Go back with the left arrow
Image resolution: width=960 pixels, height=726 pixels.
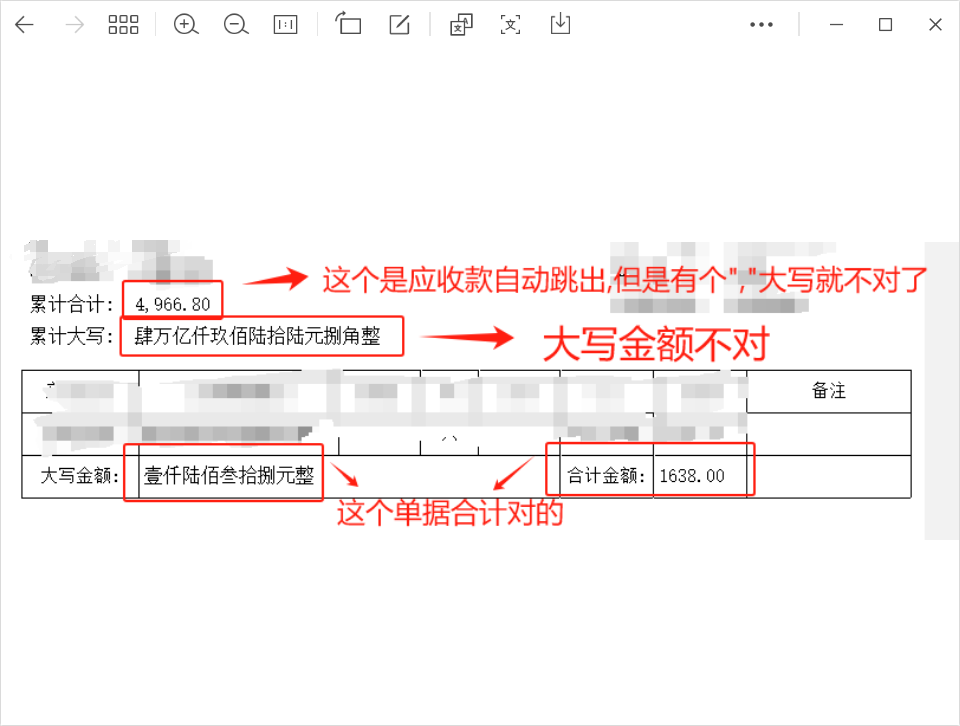point(24,25)
